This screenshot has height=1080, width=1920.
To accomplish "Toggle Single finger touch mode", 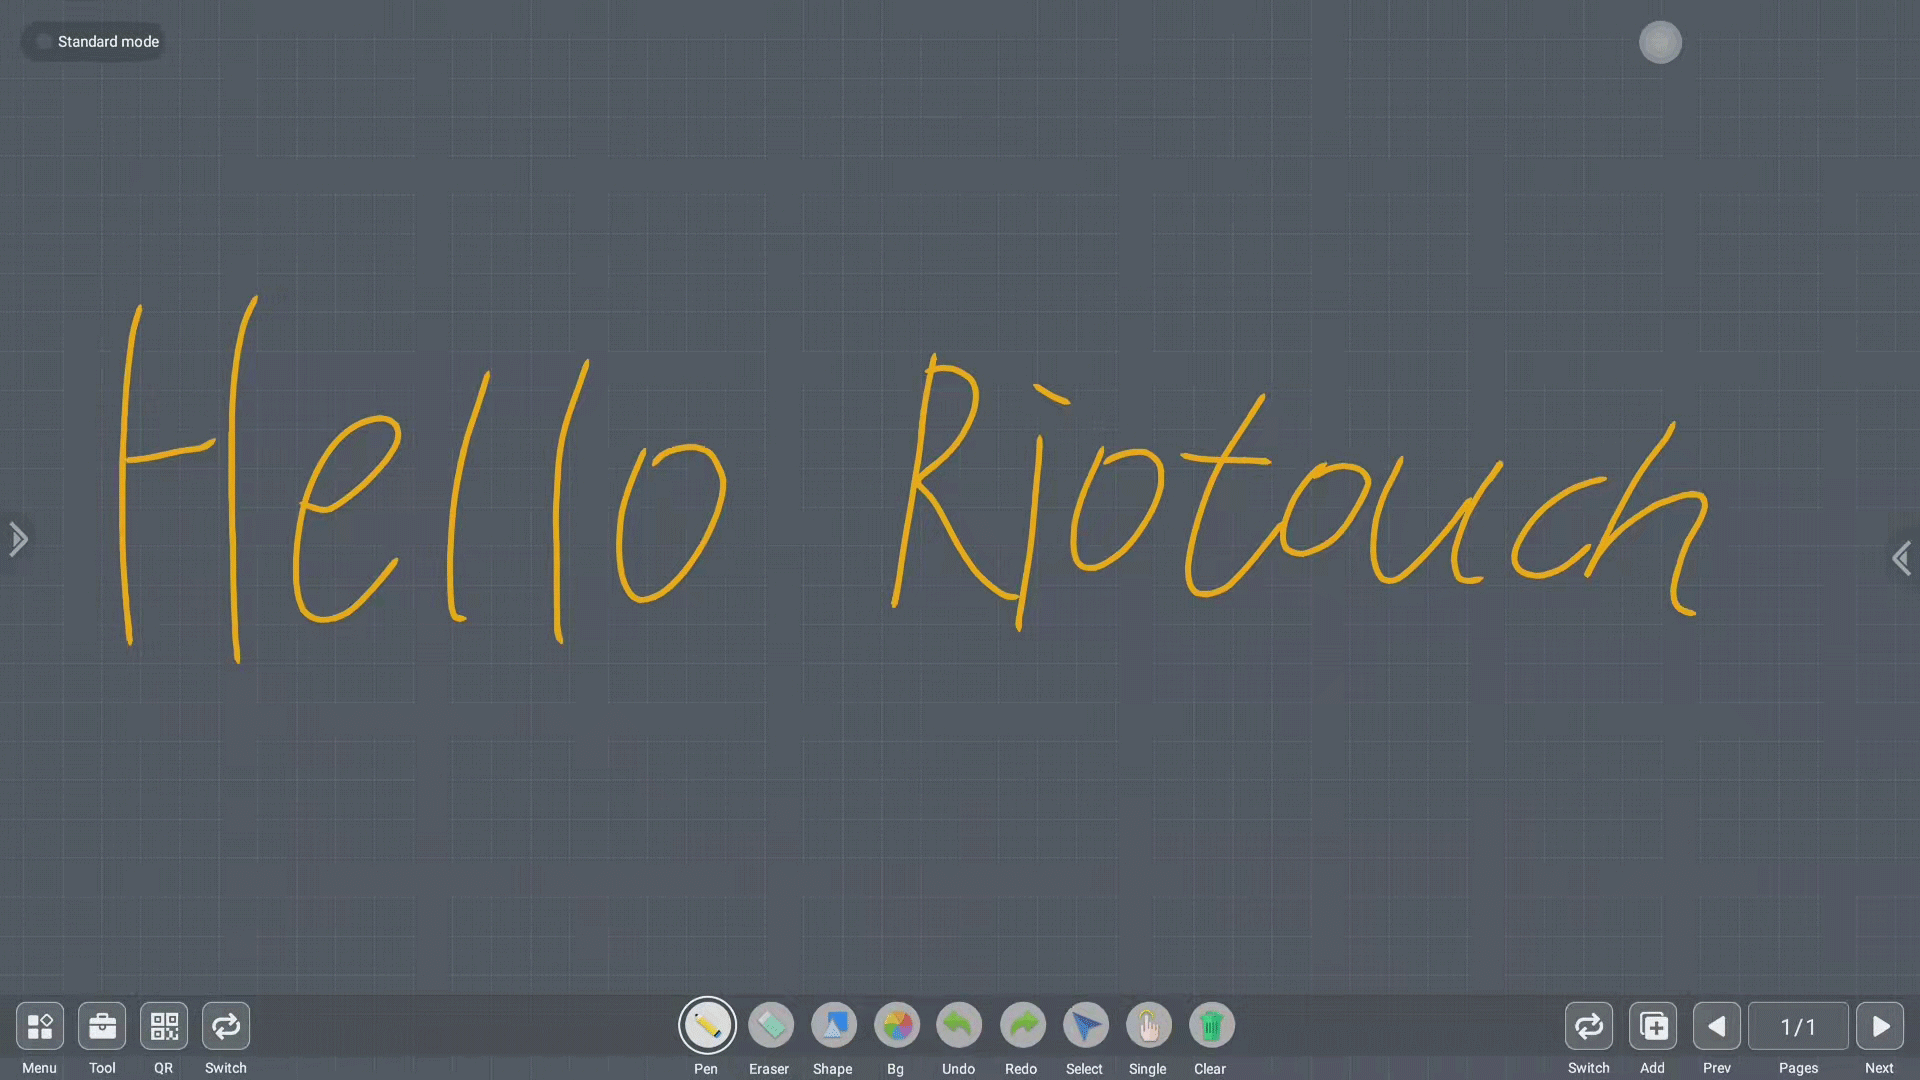I will pos(1148,1025).
